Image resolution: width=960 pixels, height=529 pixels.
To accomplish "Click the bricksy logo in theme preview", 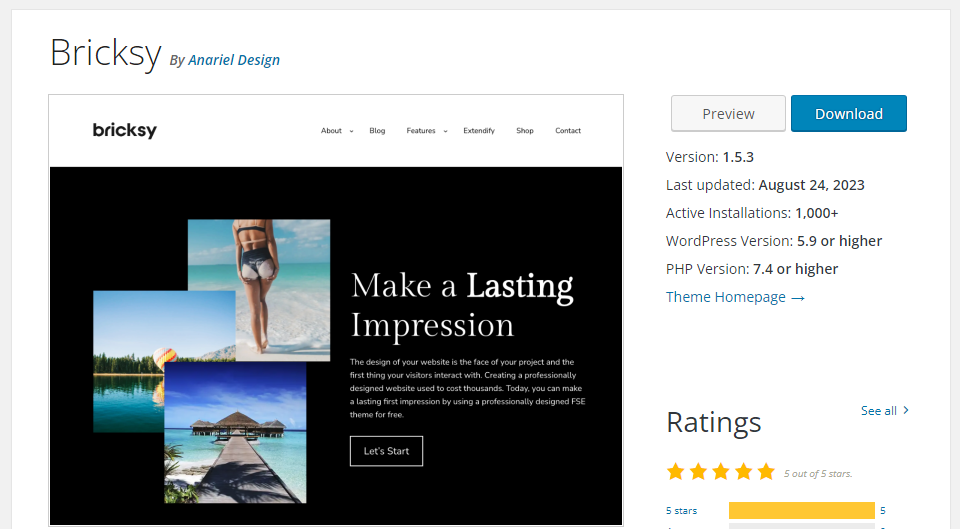I will (x=124, y=130).
